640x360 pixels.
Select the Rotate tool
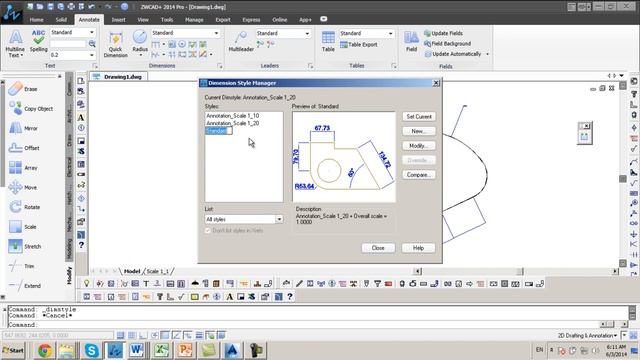click(x=24, y=207)
